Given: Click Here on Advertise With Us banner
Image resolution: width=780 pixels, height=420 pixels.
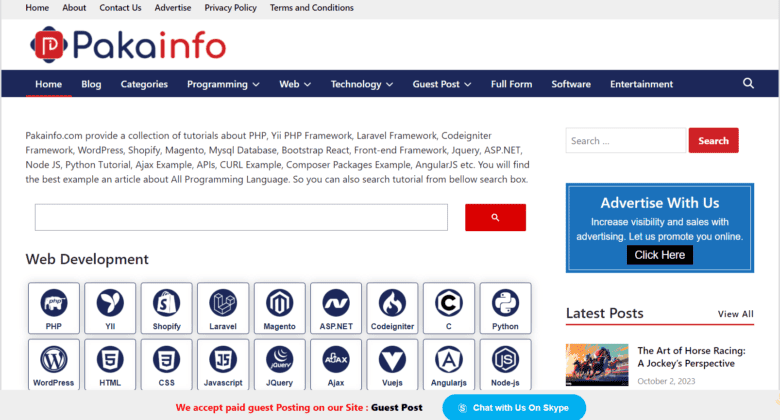Looking at the screenshot, I should (x=660, y=255).
